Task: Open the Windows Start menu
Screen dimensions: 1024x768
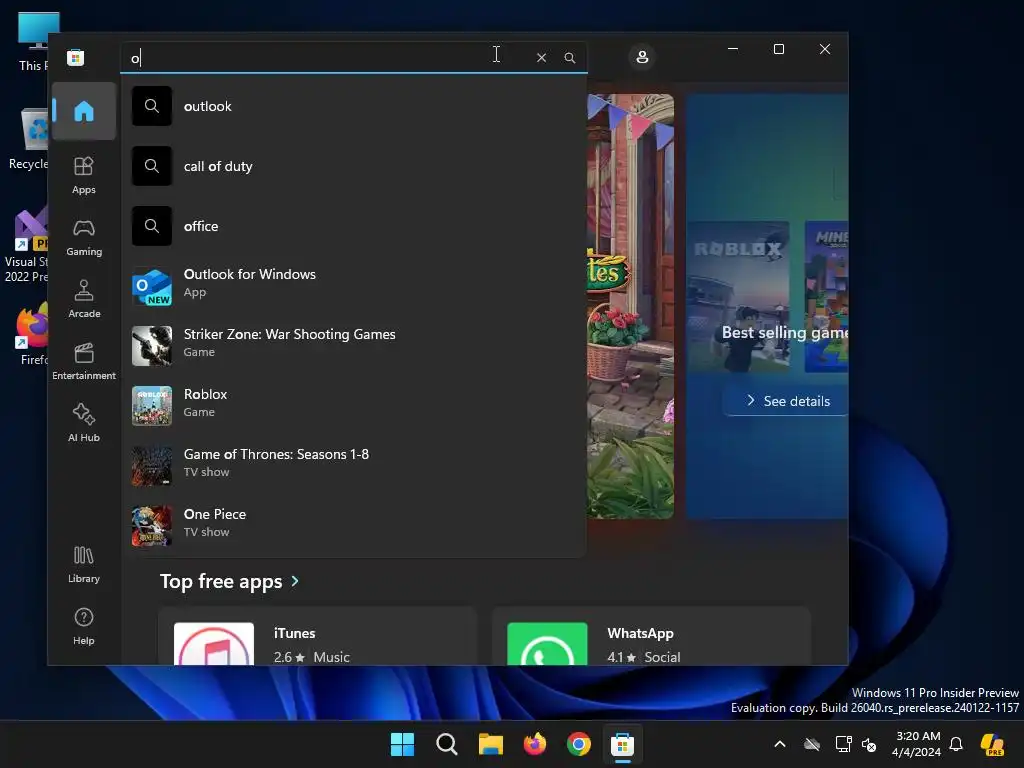Action: click(402, 744)
